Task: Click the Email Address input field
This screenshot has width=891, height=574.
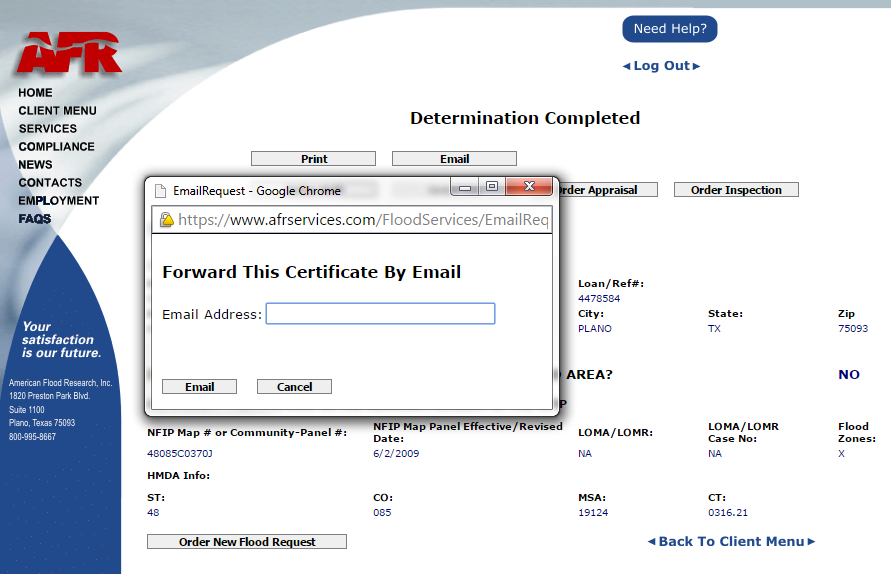Action: point(380,314)
